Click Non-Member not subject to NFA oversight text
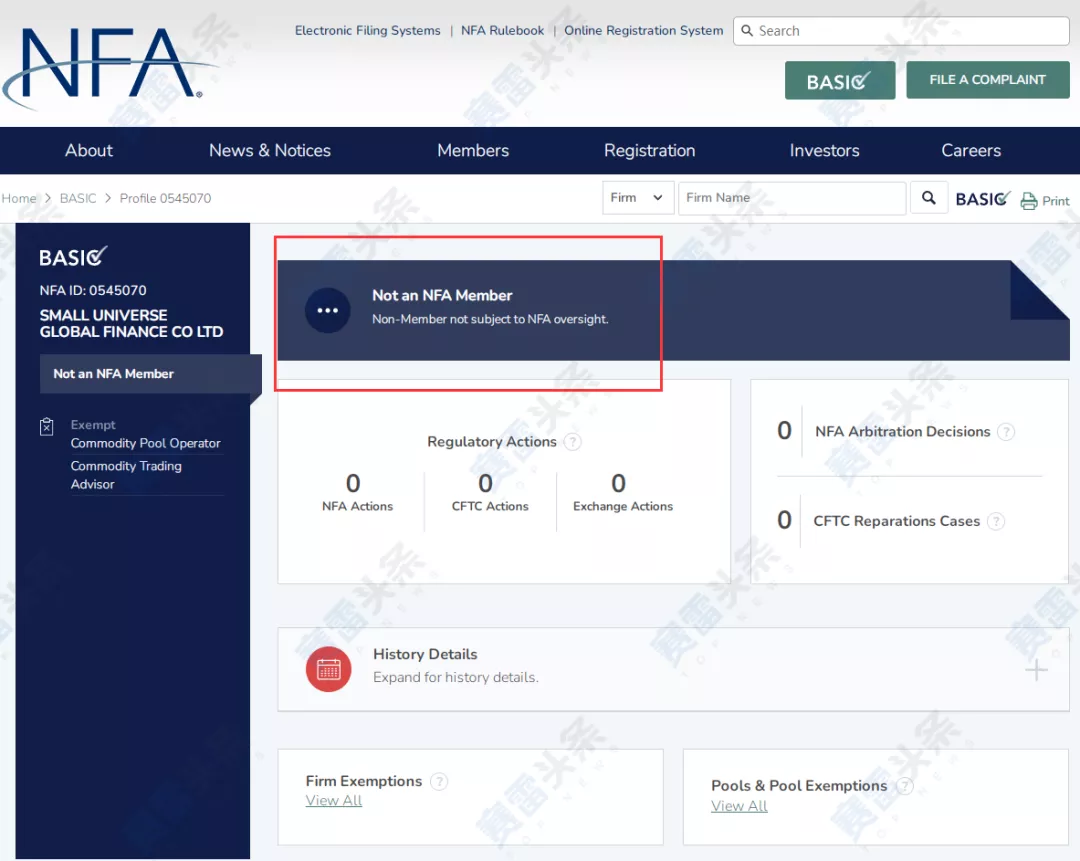 [x=490, y=320]
